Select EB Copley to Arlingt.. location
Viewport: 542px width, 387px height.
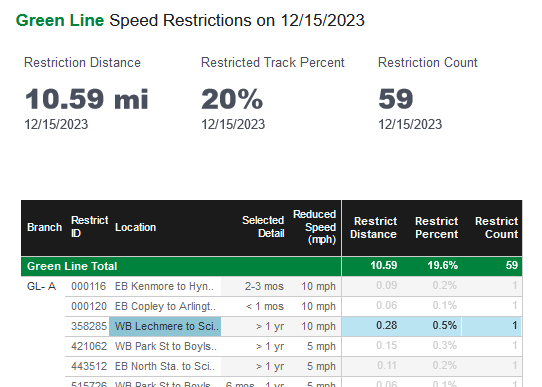click(165, 306)
